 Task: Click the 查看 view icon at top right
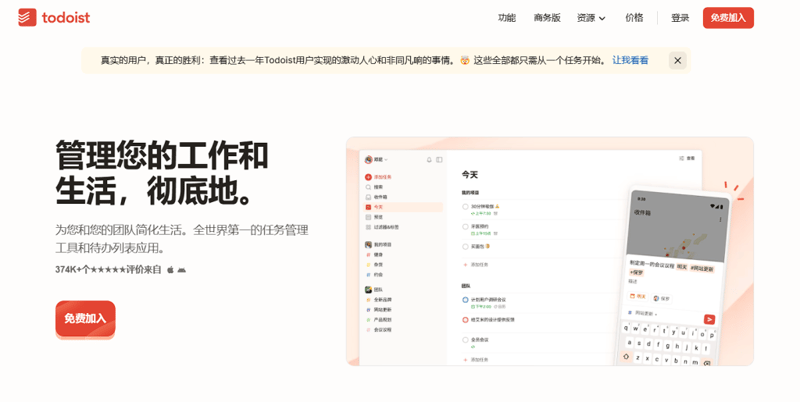pos(681,158)
